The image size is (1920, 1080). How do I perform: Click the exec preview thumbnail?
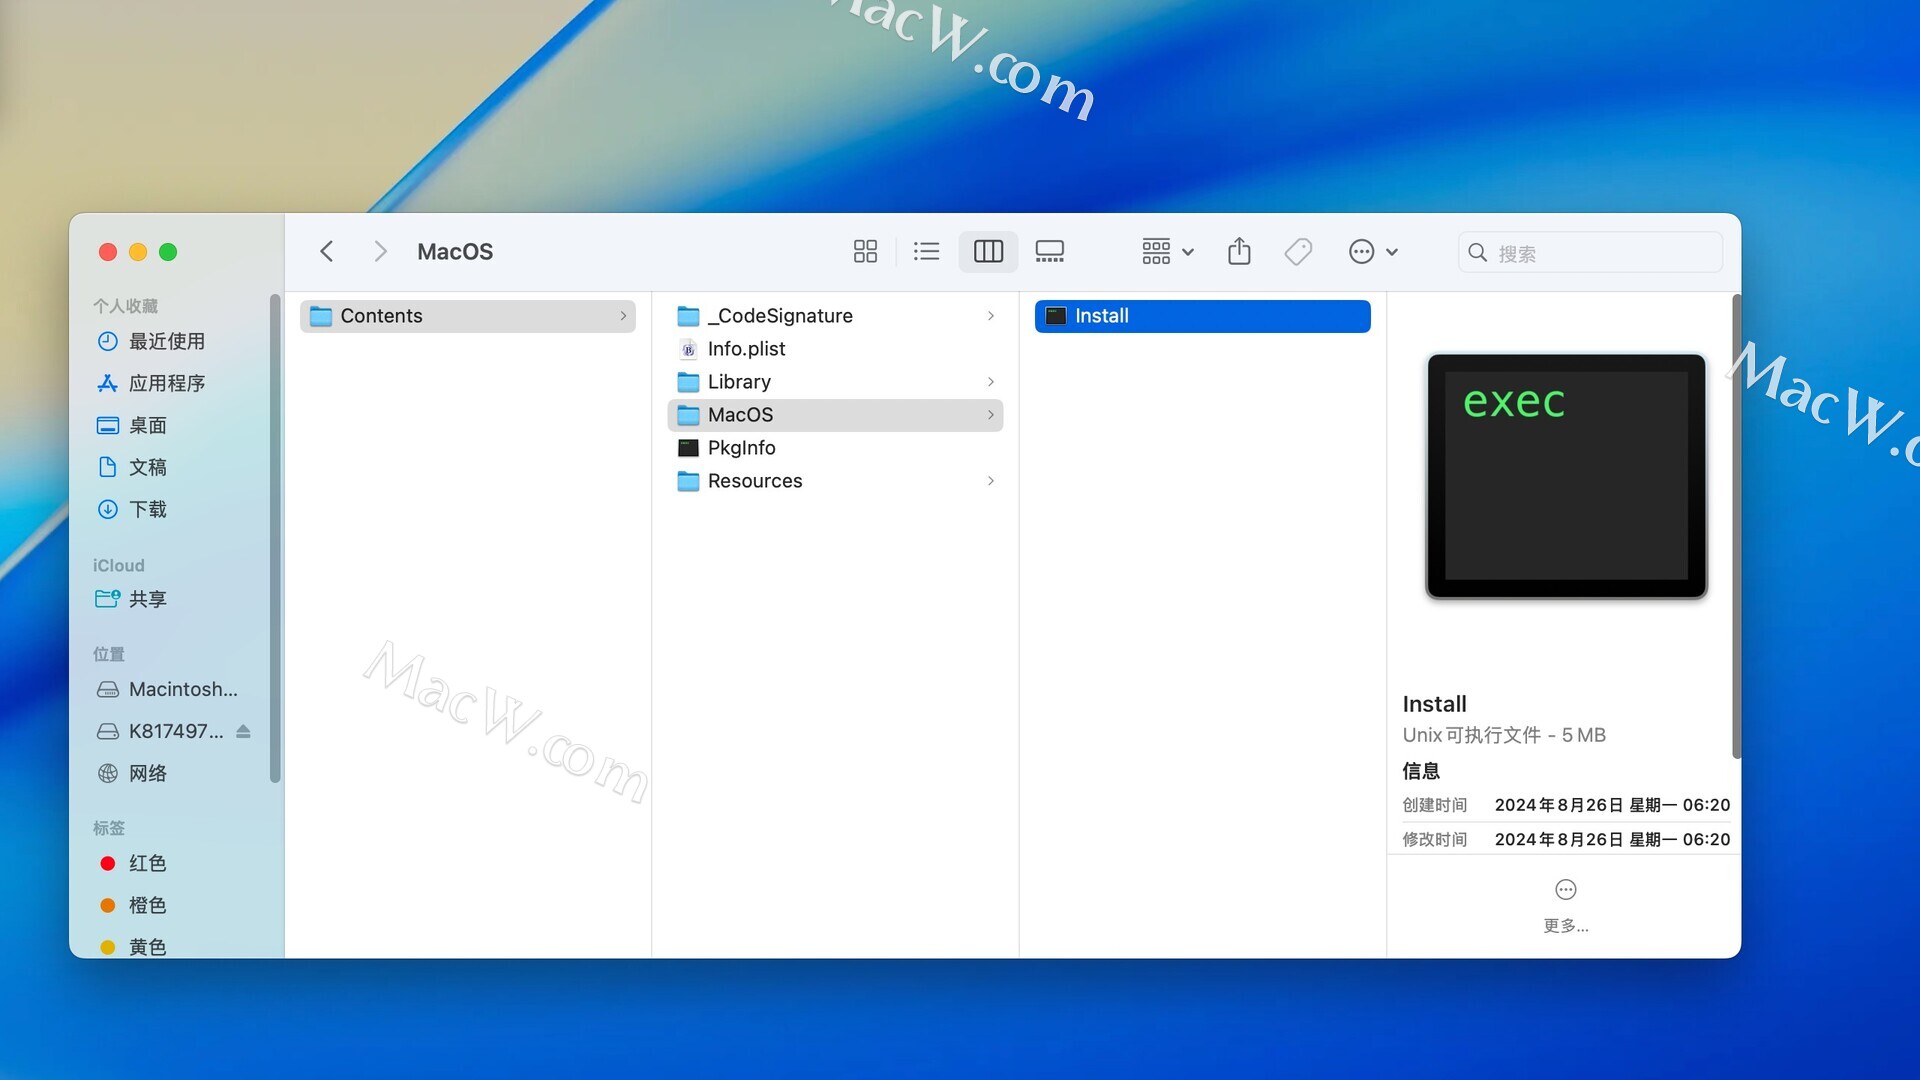(1566, 476)
